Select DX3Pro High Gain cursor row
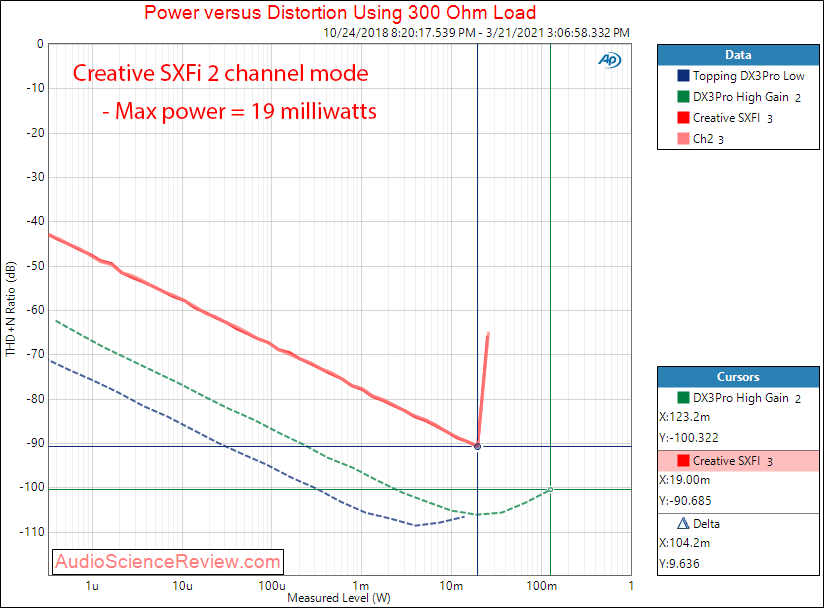824x608 pixels. point(738,398)
